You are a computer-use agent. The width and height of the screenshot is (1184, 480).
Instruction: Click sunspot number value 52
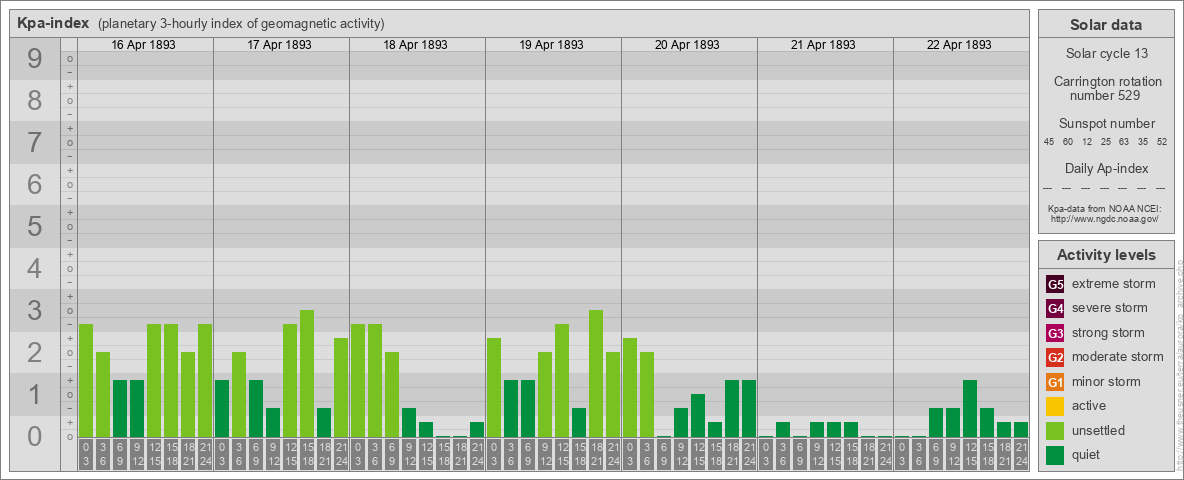pos(1162,142)
